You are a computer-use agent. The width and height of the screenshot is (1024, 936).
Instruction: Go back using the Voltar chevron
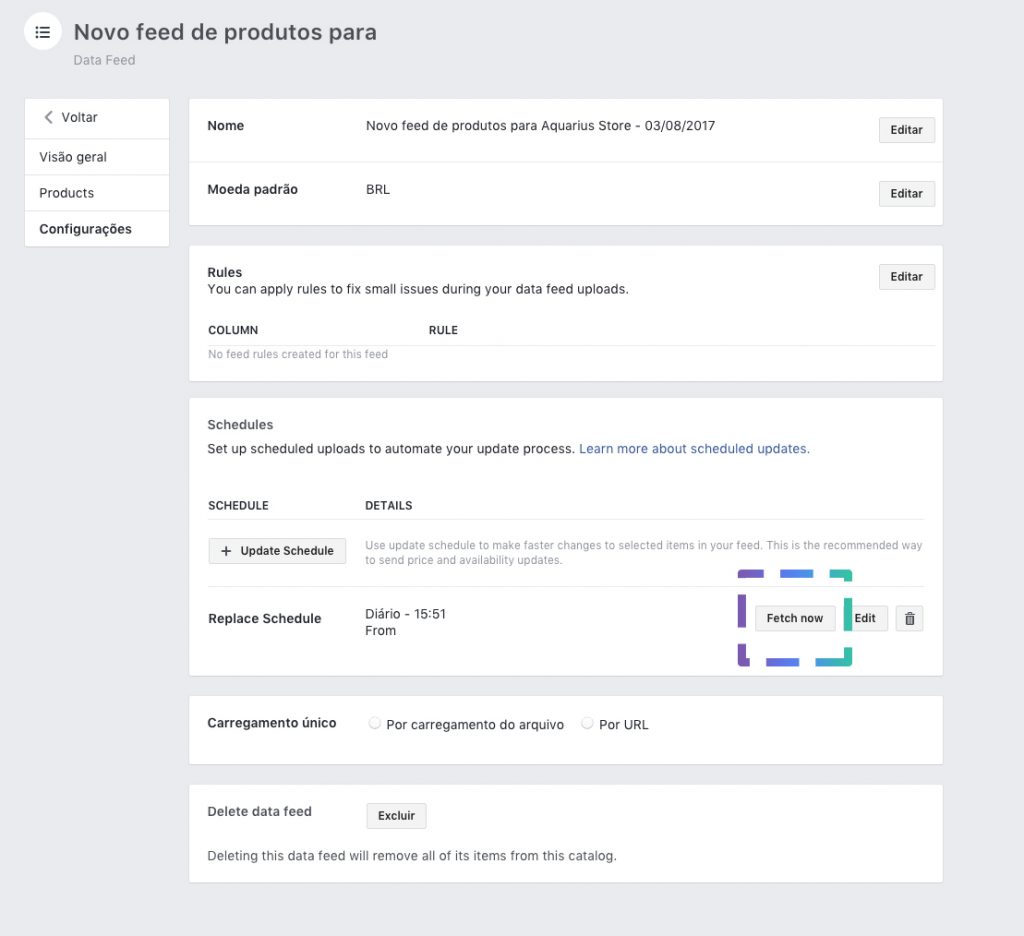click(48, 117)
